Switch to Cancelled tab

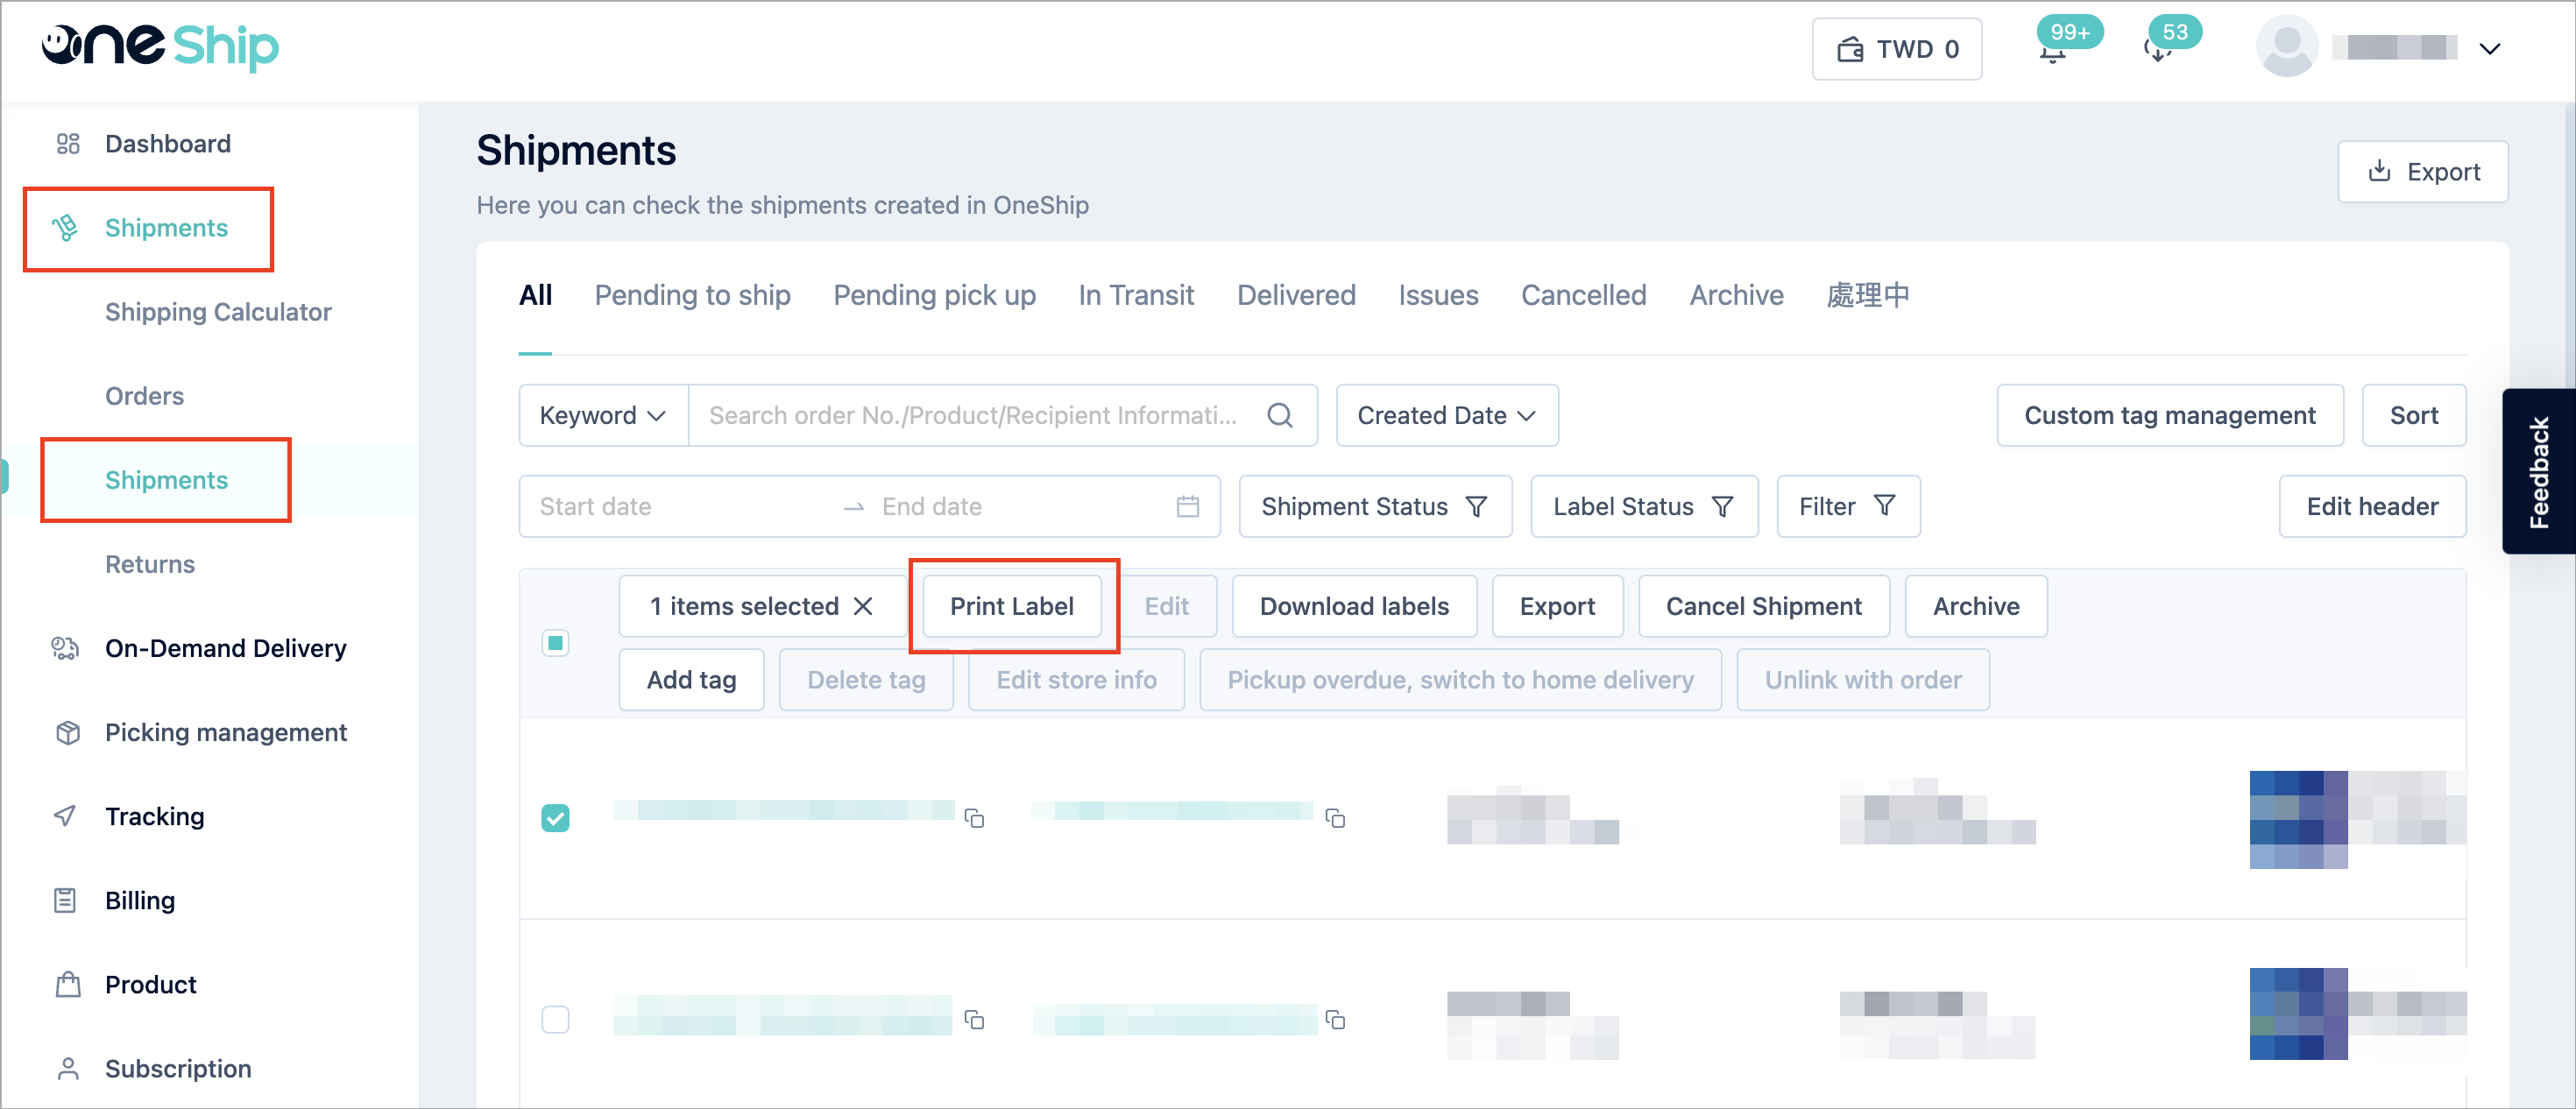pyautogui.click(x=1583, y=295)
